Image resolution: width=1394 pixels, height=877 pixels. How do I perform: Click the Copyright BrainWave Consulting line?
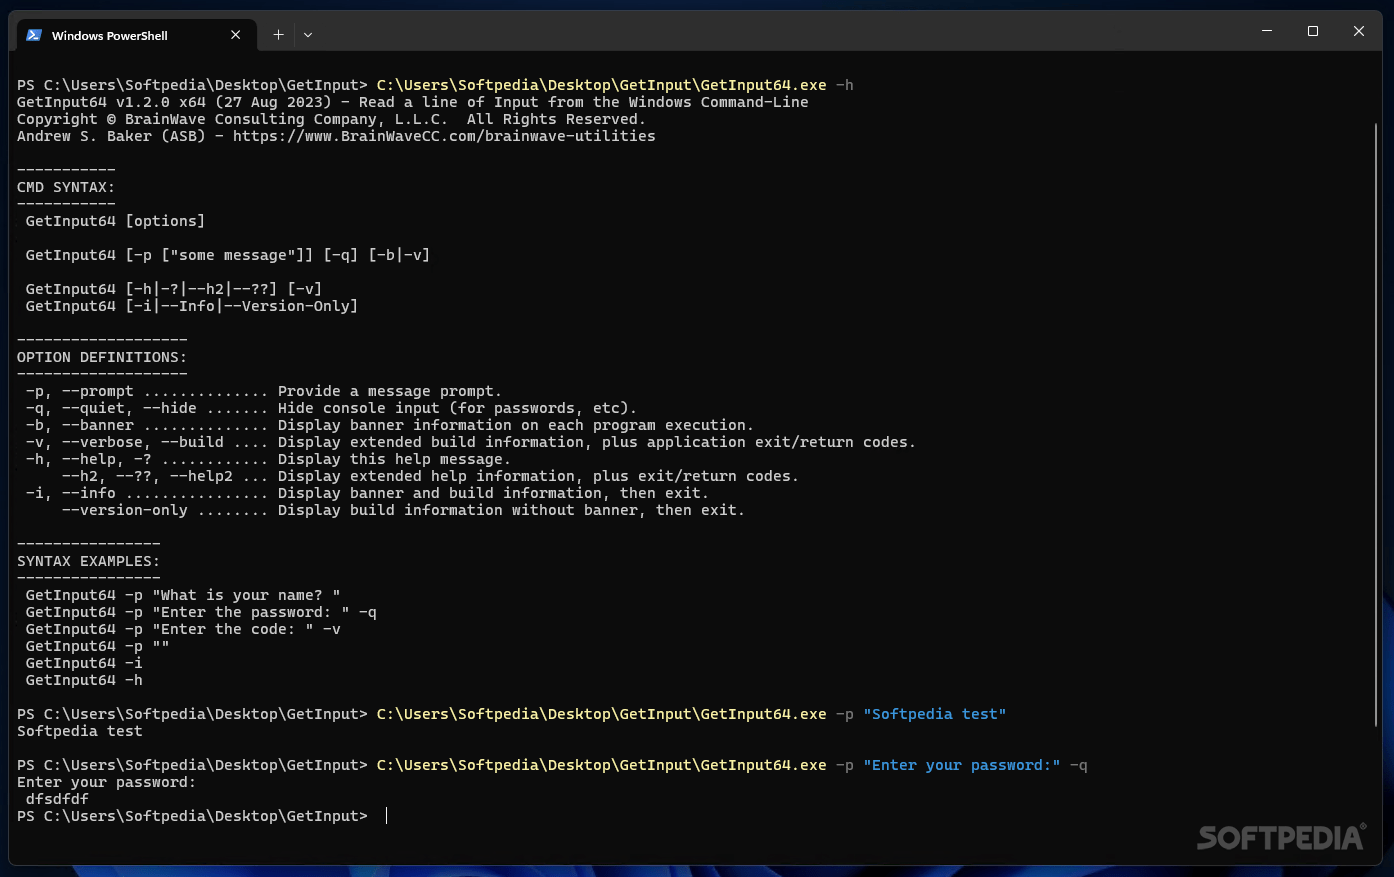click(x=331, y=119)
